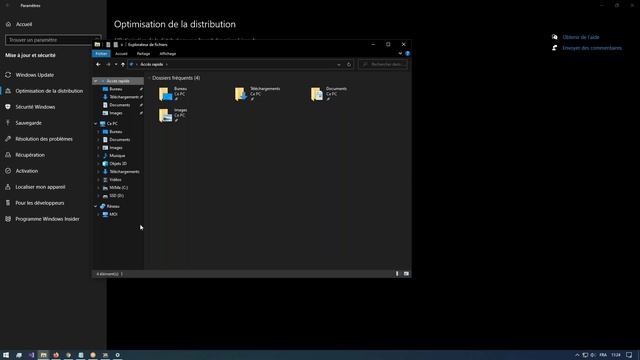Viewport: 640px width, 360px height.
Task: Switch to the Partage ribbon tab
Action: point(143,53)
